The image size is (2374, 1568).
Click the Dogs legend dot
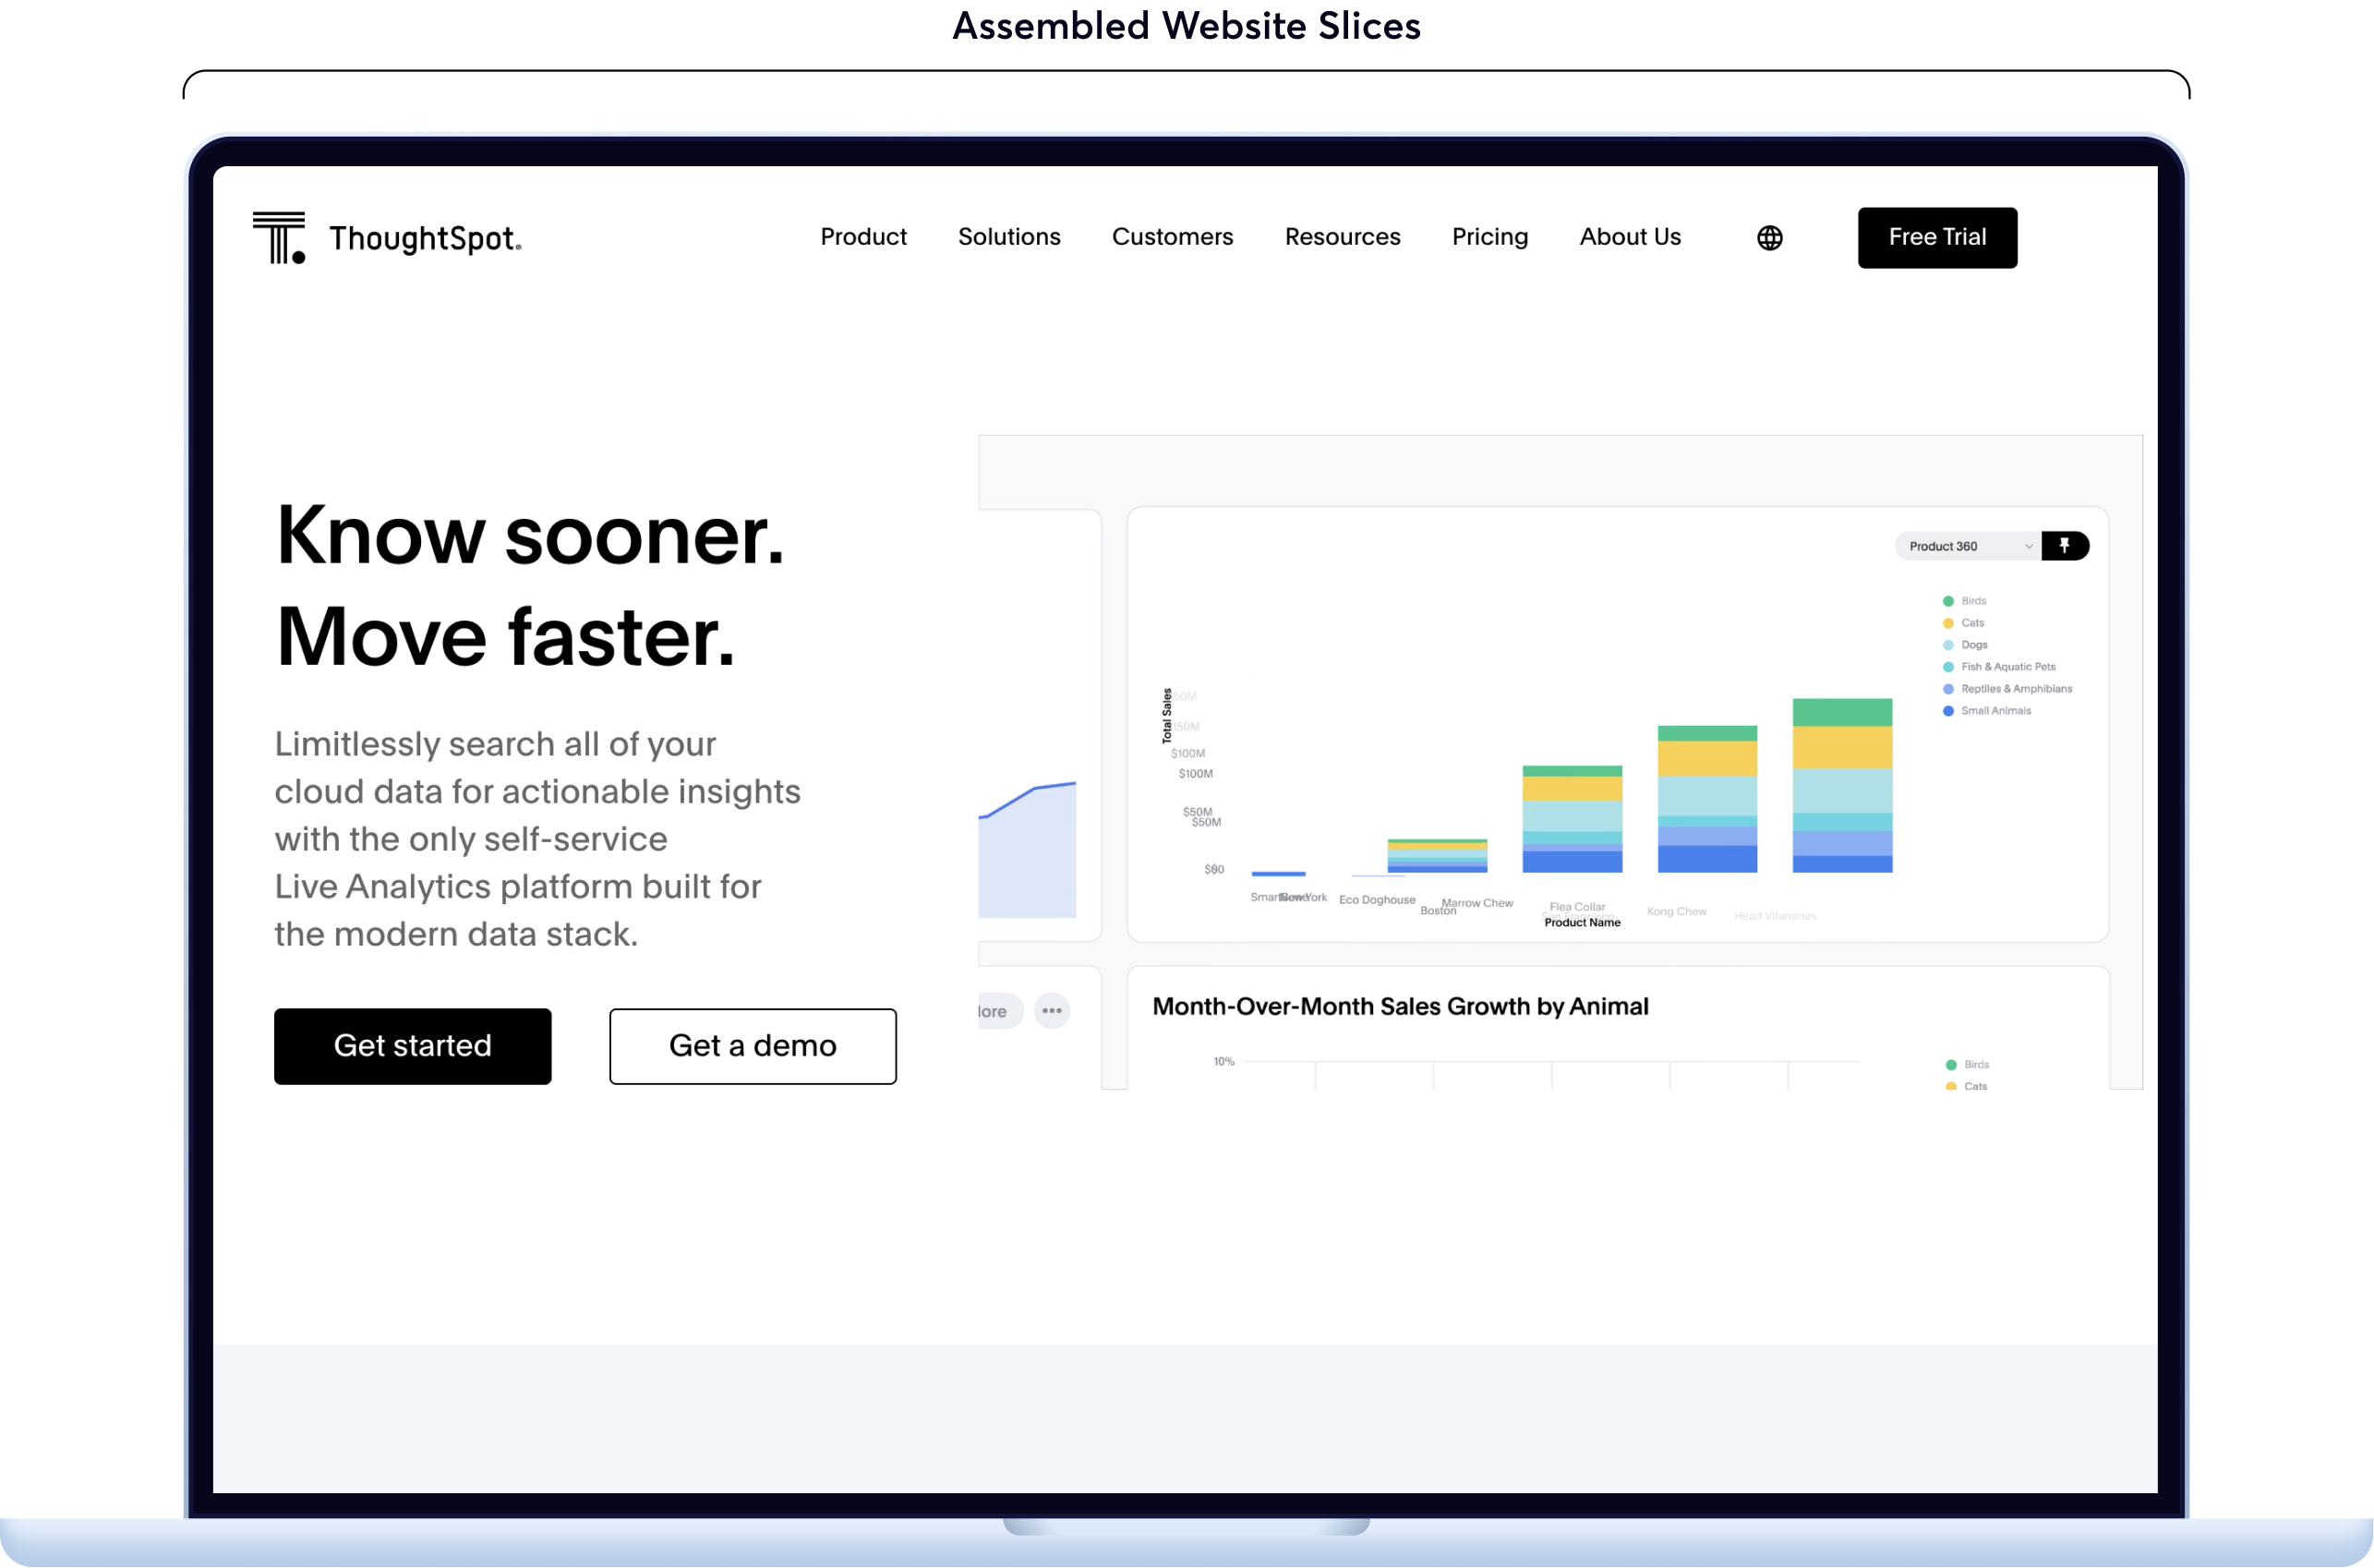tap(1948, 644)
